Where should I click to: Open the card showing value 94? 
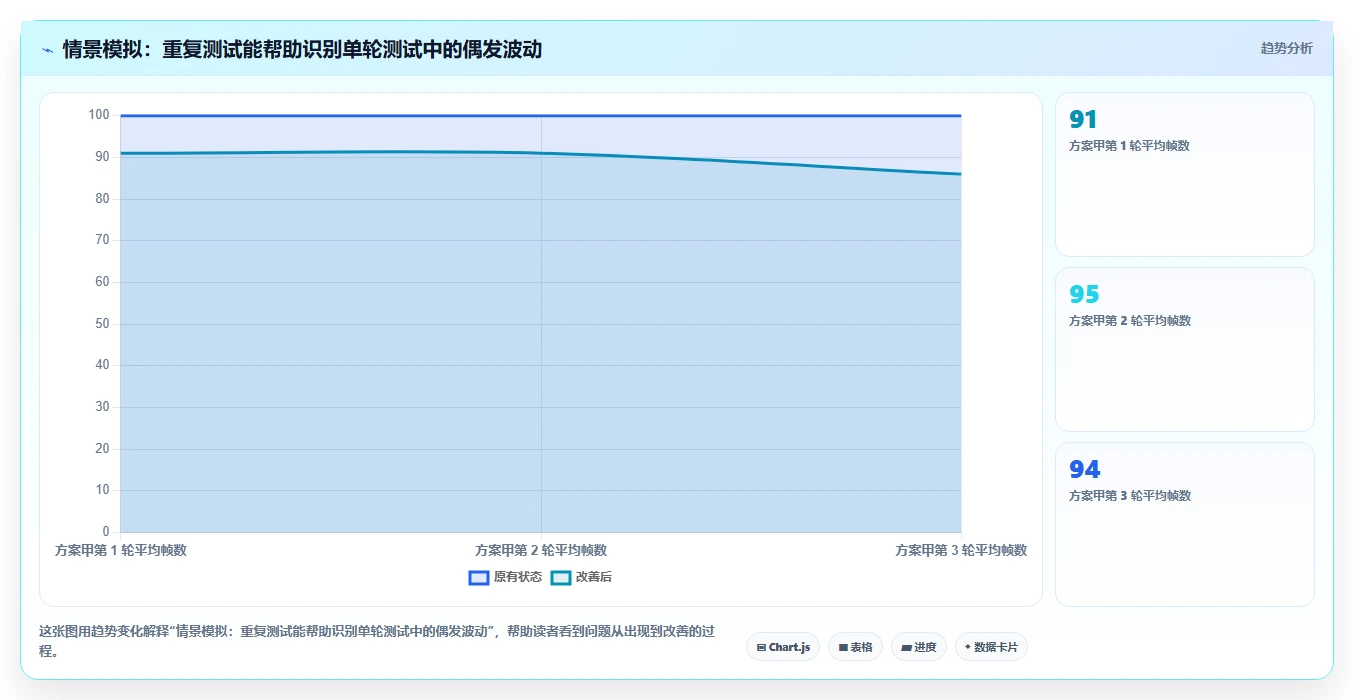pyautogui.click(x=1185, y=525)
